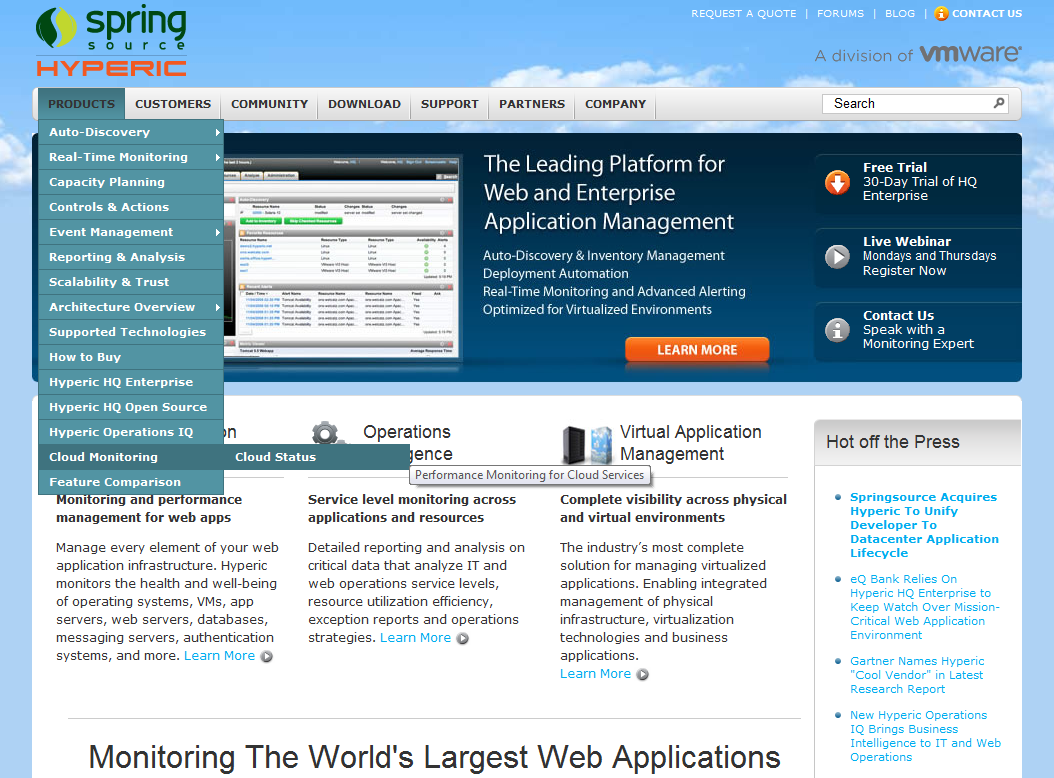Viewport: 1054px width, 778px height.
Task: Open the Free Trial 30-Day panel
Action: [x=918, y=182]
